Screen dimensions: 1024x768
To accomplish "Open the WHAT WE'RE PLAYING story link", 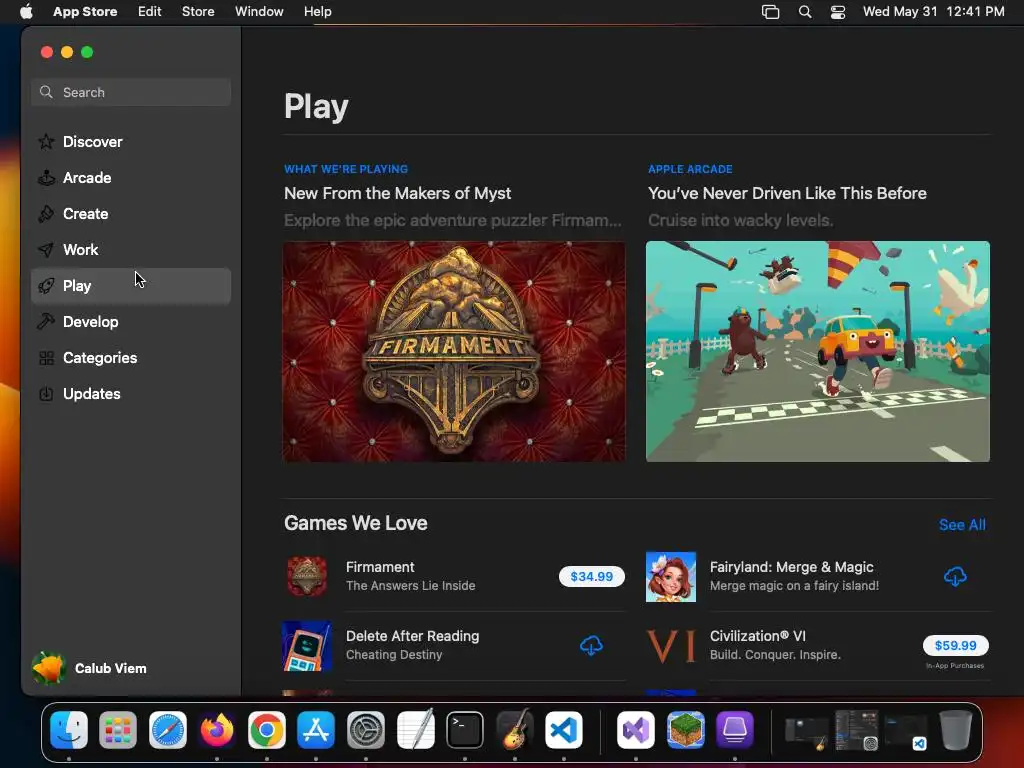I will pos(346,169).
